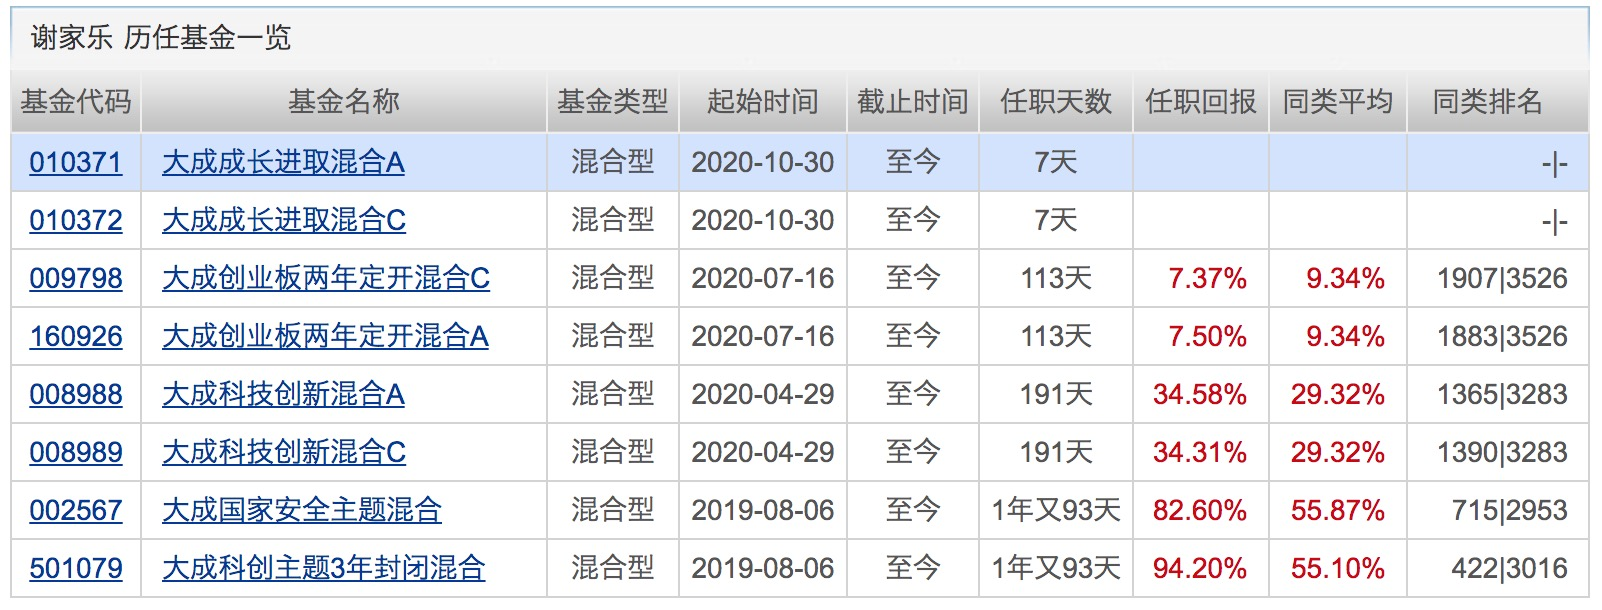1602x610 pixels.
Task: Open fund code link 160926
Action: (x=76, y=337)
